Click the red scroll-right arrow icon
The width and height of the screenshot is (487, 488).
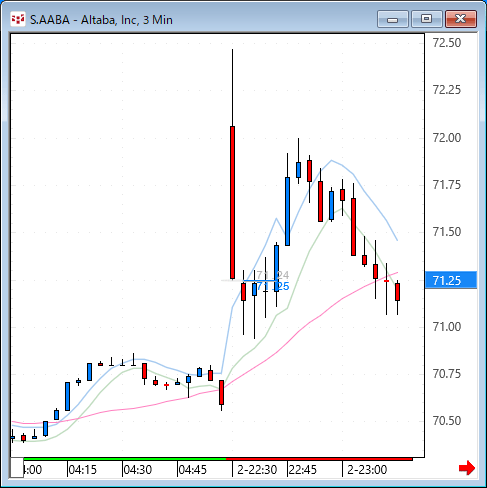click(x=467, y=468)
